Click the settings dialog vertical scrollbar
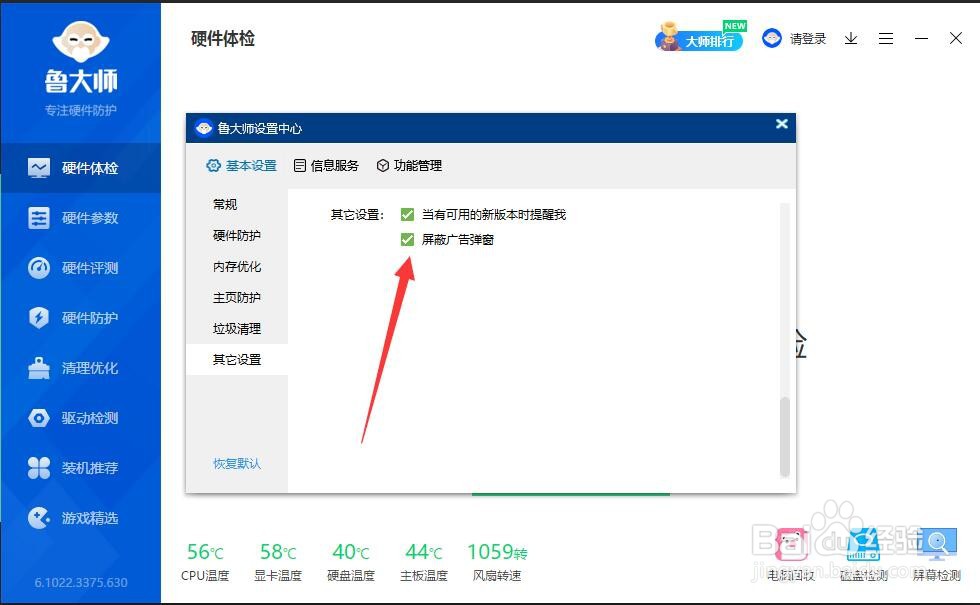The image size is (980, 605). (x=785, y=436)
